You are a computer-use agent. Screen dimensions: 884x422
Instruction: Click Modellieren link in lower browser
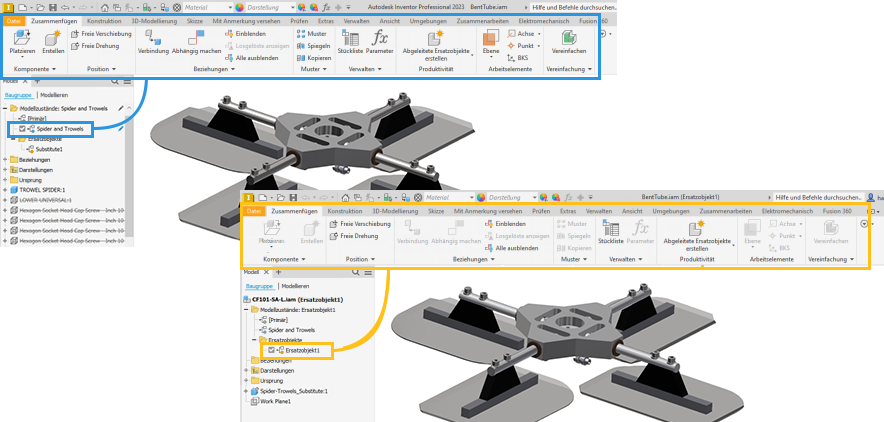pos(295,286)
